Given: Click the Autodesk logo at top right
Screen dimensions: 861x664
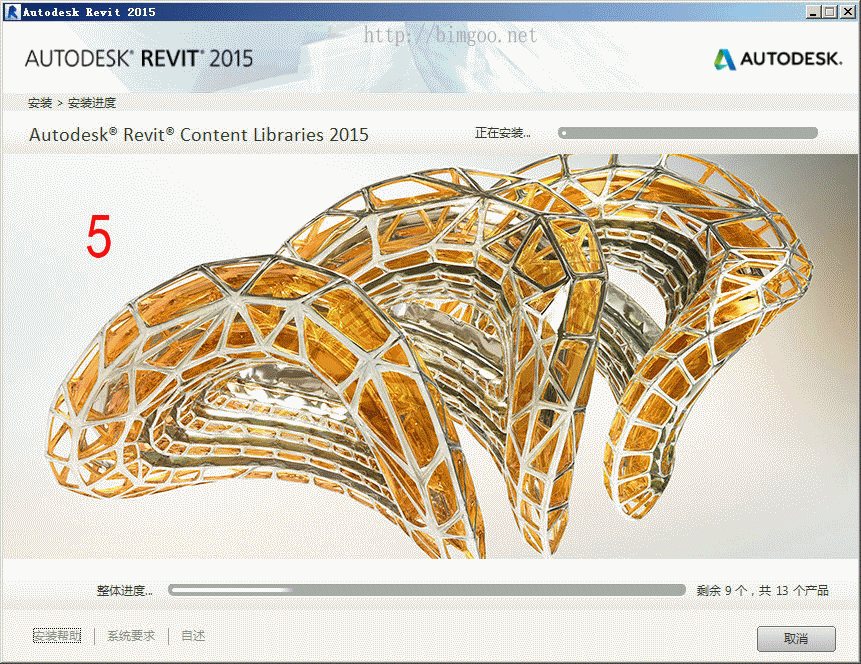Looking at the screenshot, I should [777, 59].
